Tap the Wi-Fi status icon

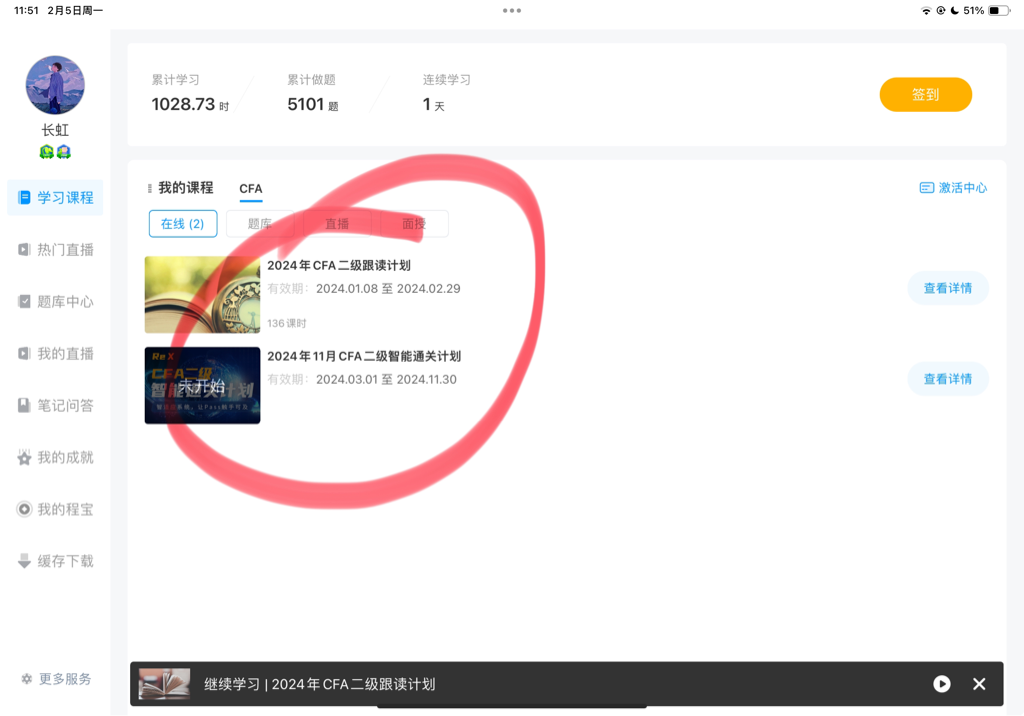pos(926,10)
